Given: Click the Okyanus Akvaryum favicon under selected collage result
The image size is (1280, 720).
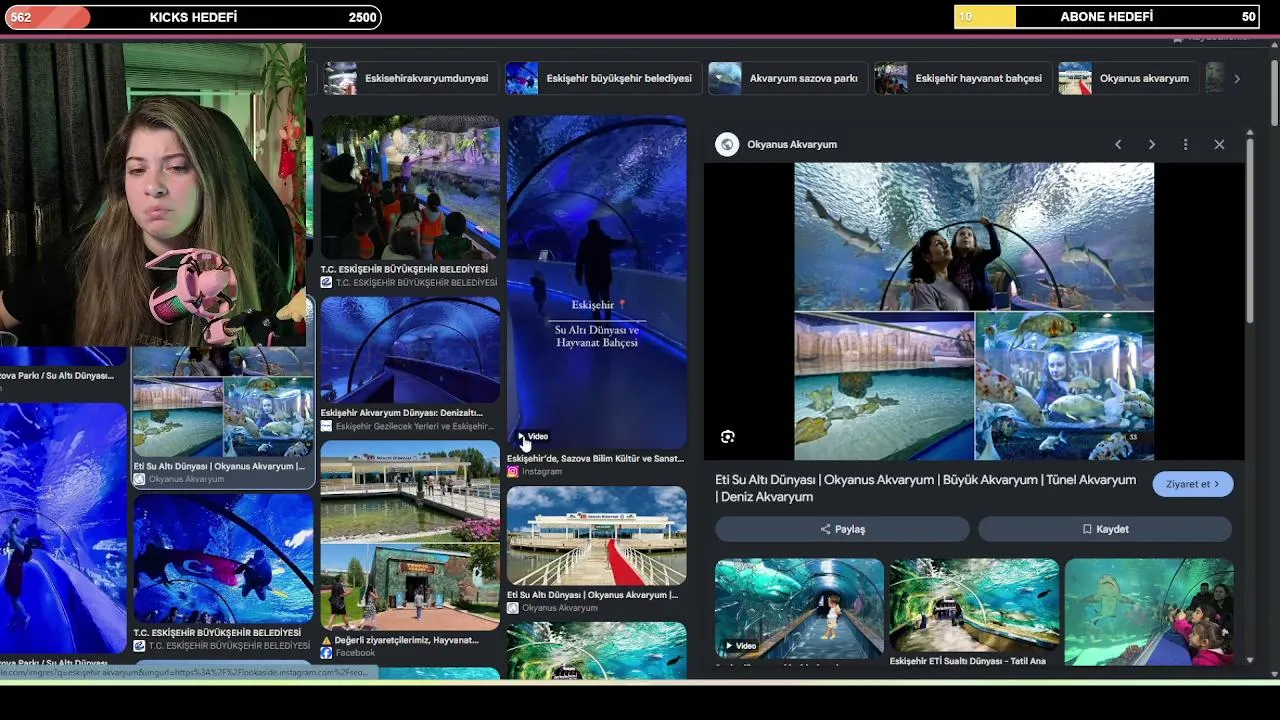Looking at the screenshot, I should 139,479.
